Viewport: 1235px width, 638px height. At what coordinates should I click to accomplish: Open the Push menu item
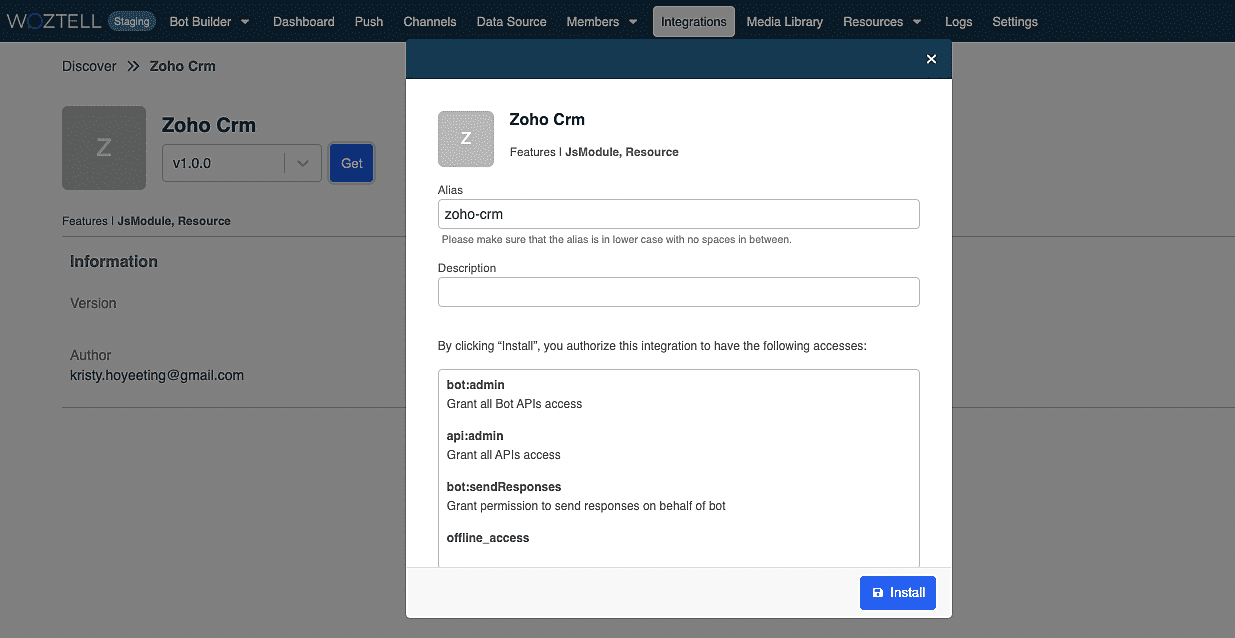[x=369, y=22]
